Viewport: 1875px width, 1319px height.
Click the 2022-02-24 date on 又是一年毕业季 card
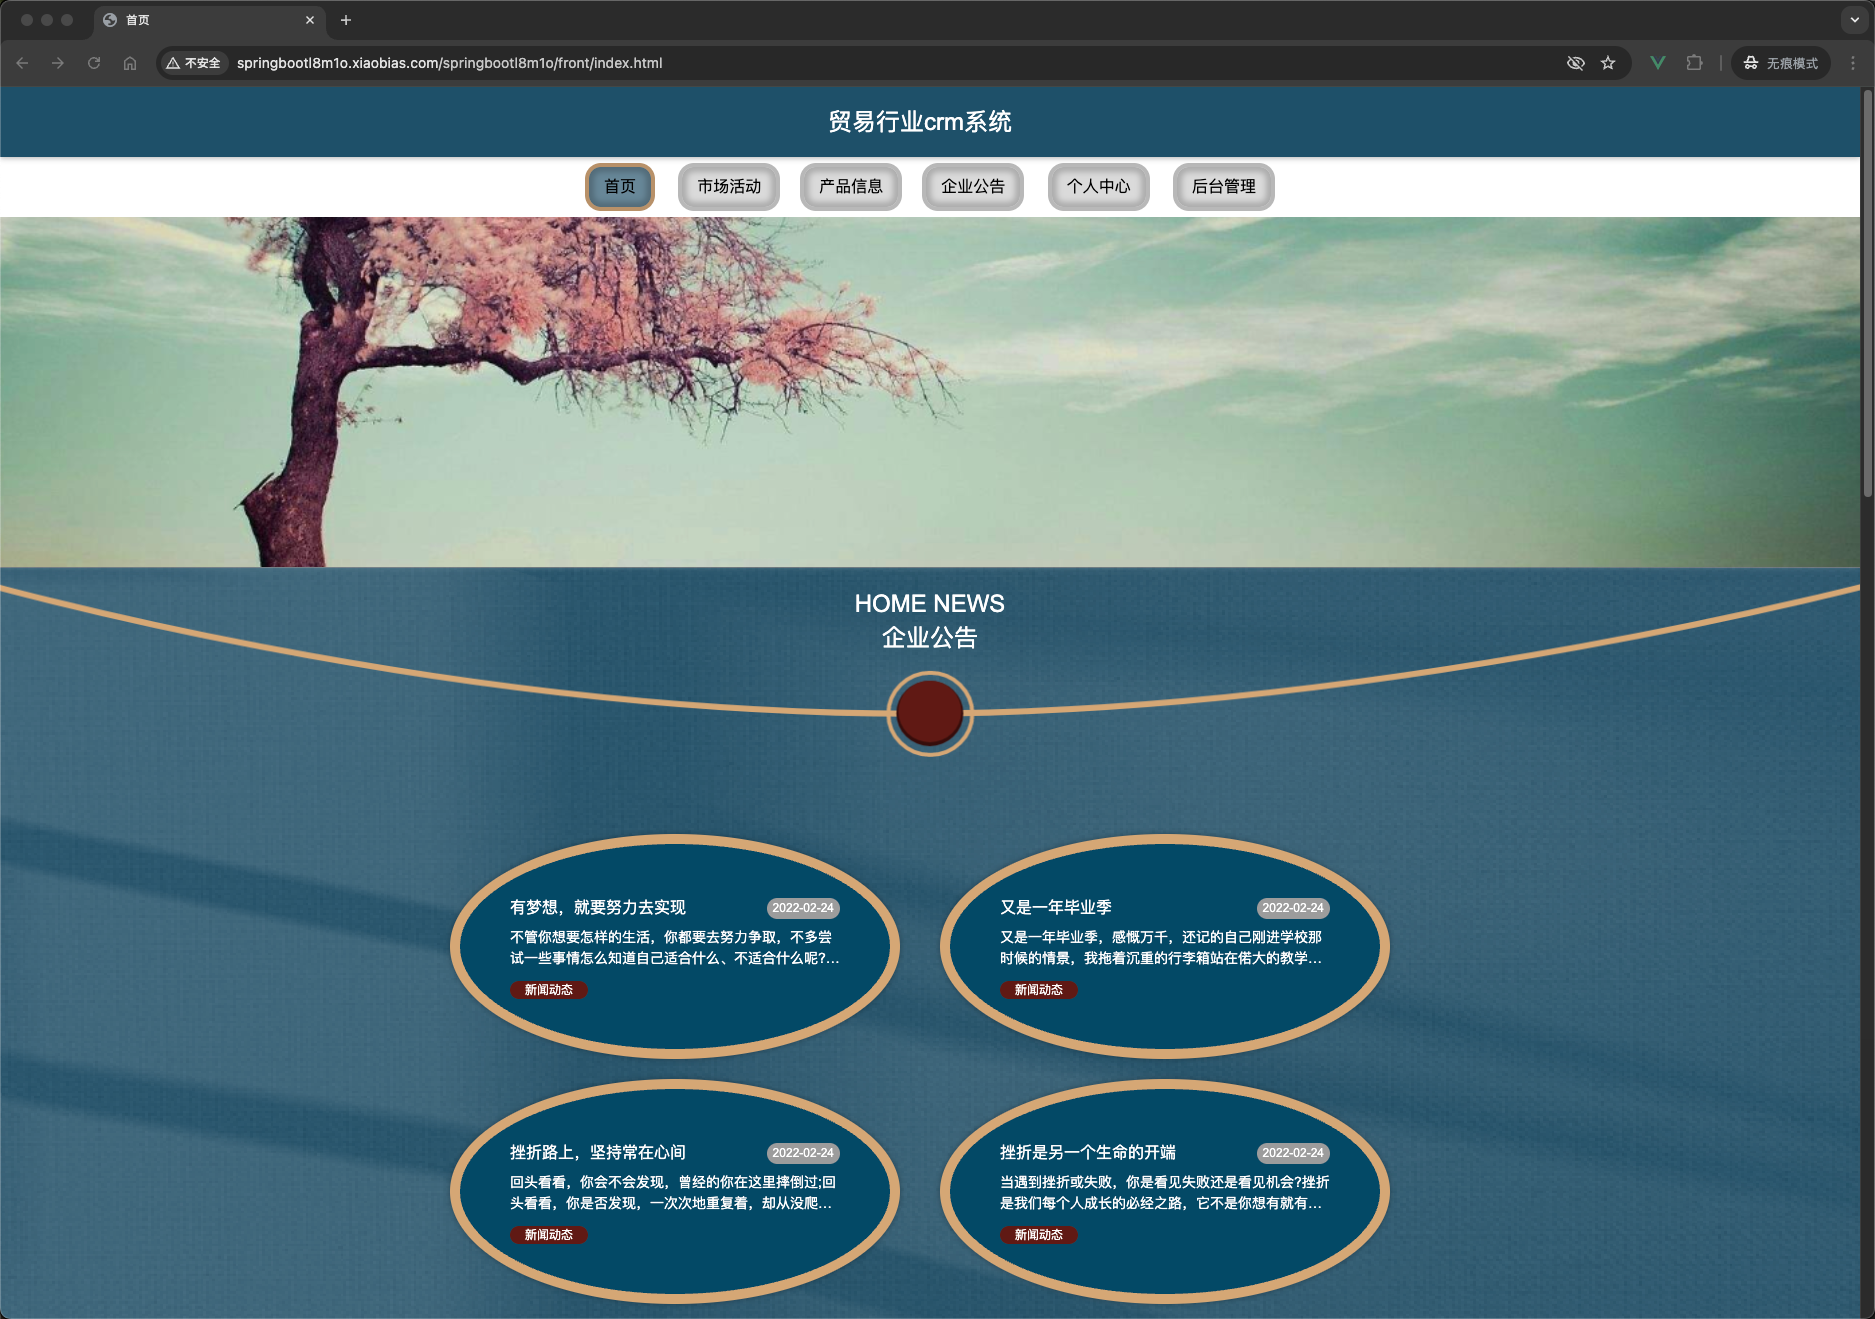click(1293, 908)
